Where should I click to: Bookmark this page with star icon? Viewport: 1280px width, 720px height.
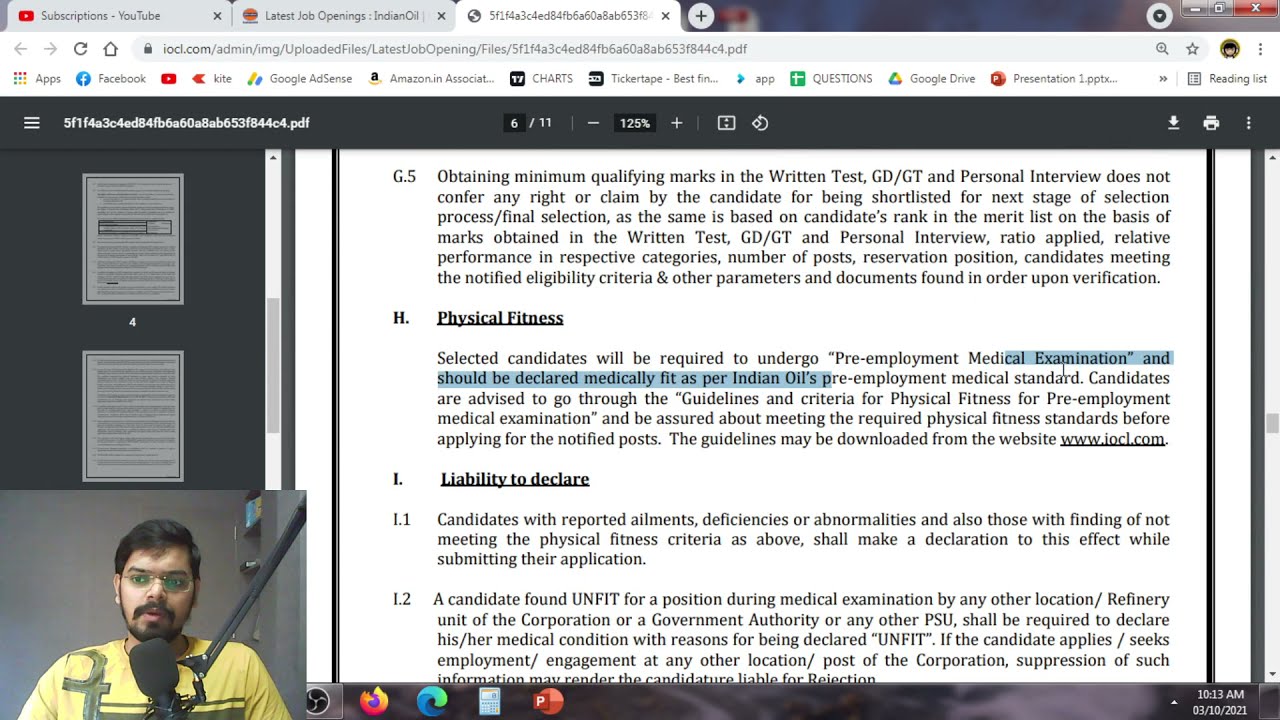click(x=1192, y=49)
